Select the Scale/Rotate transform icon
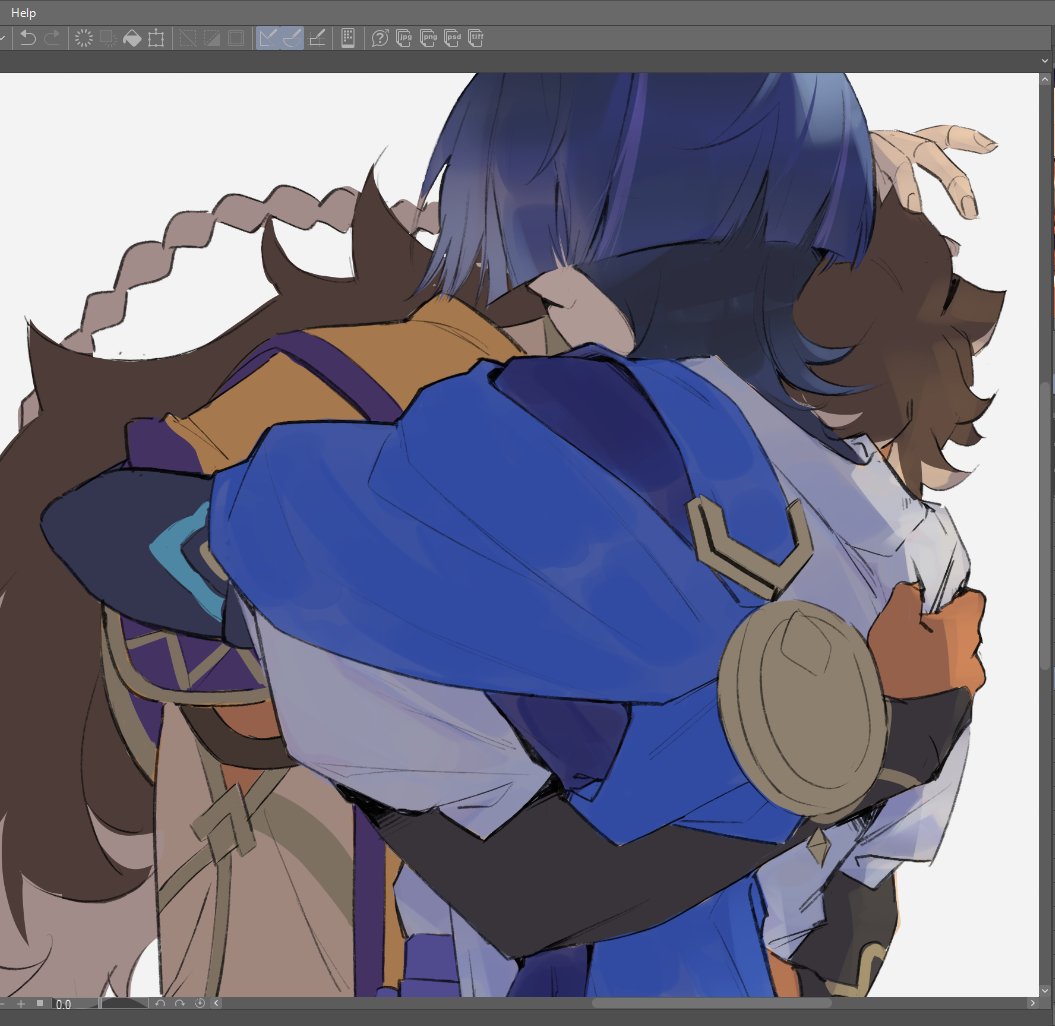1055x1026 pixels. coord(156,38)
